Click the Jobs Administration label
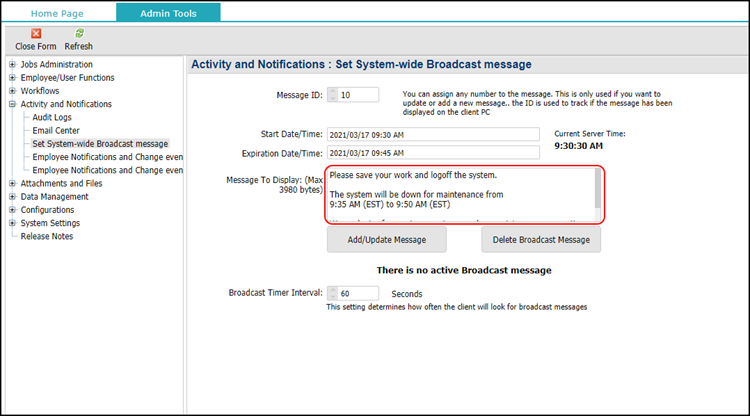 tap(56, 64)
